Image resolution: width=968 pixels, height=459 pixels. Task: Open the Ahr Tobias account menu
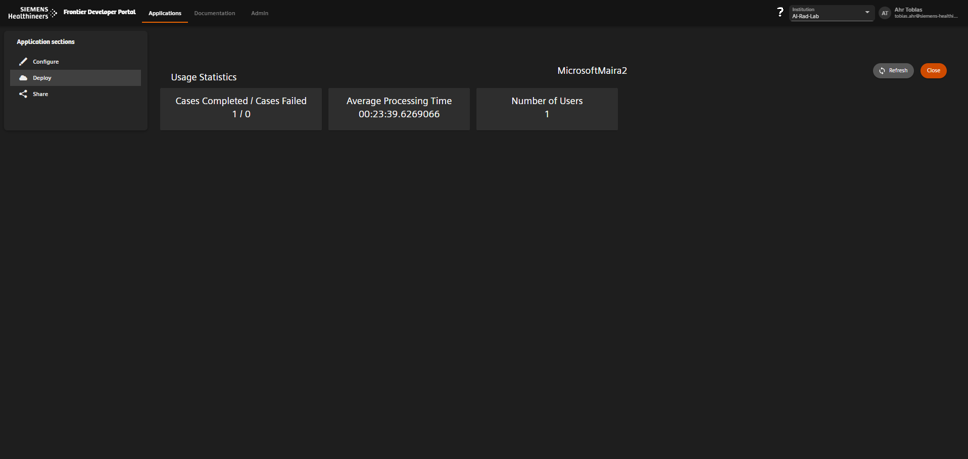point(925,13)
